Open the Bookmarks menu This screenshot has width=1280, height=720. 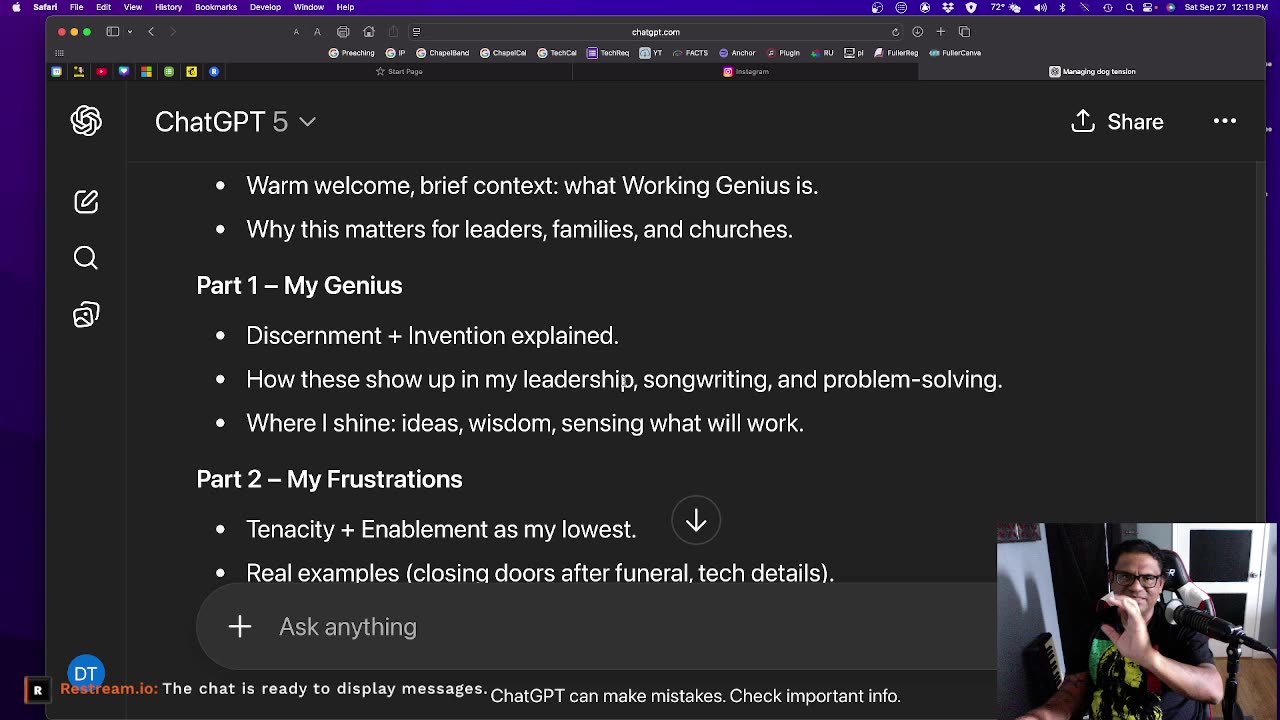216,7
